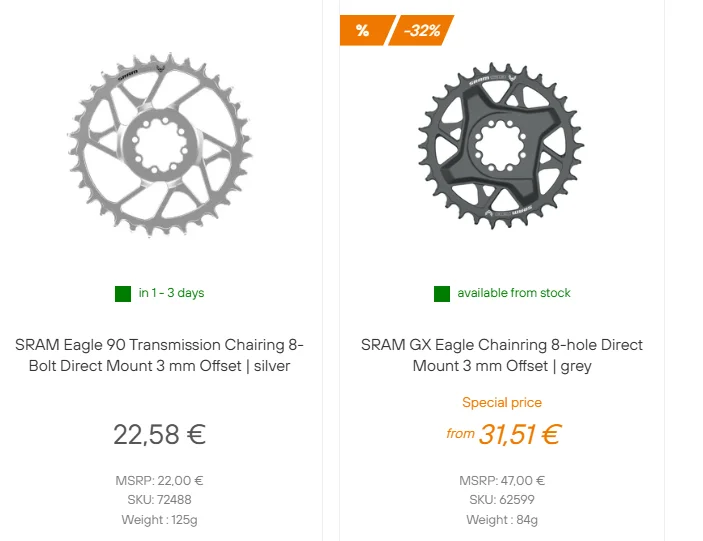This screenshot has height=541, width=703.
Task: Click MSRP: 47,00 € text
Action: click(x=502, y=481)
